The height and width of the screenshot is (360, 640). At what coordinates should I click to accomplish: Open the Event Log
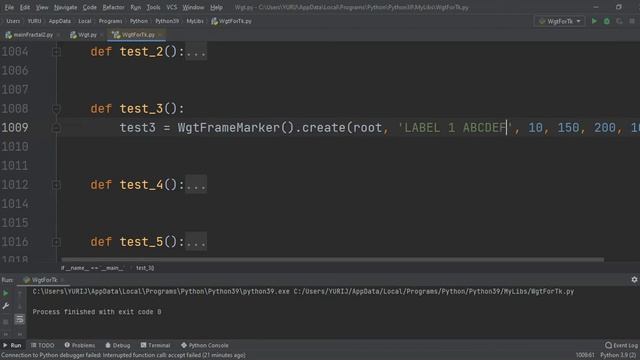point(621,345)
